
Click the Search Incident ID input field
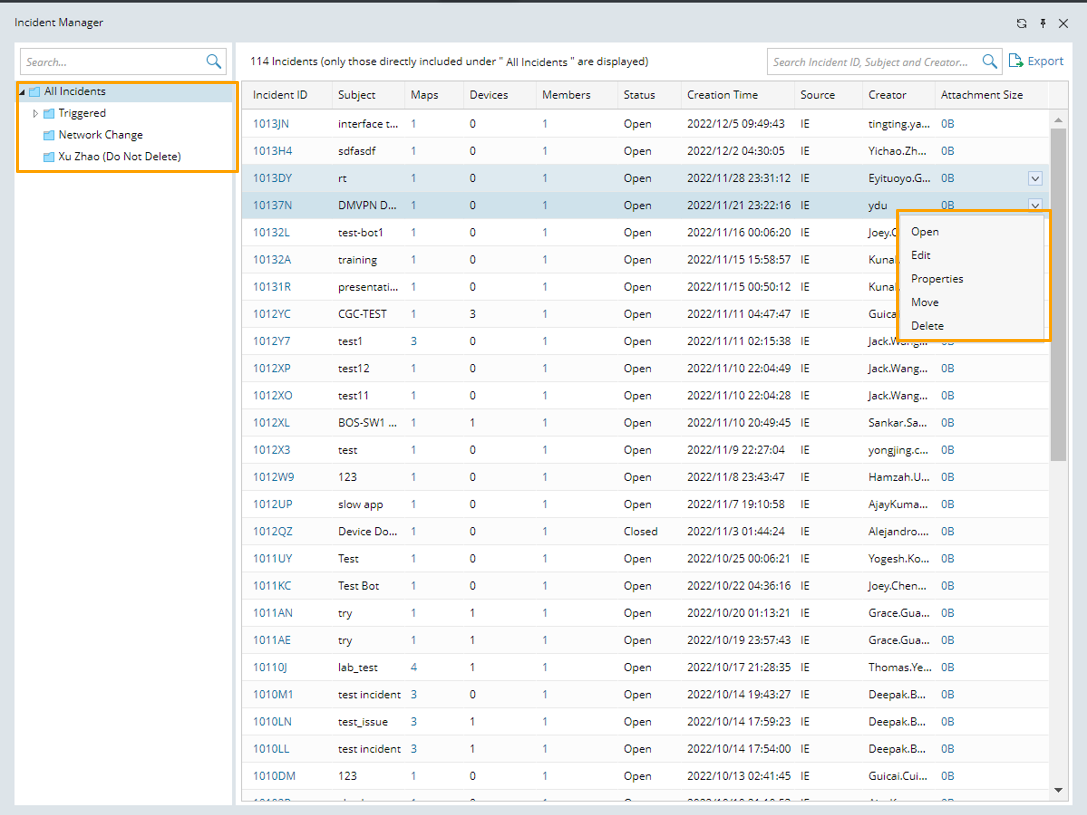(x=871, y=62)
